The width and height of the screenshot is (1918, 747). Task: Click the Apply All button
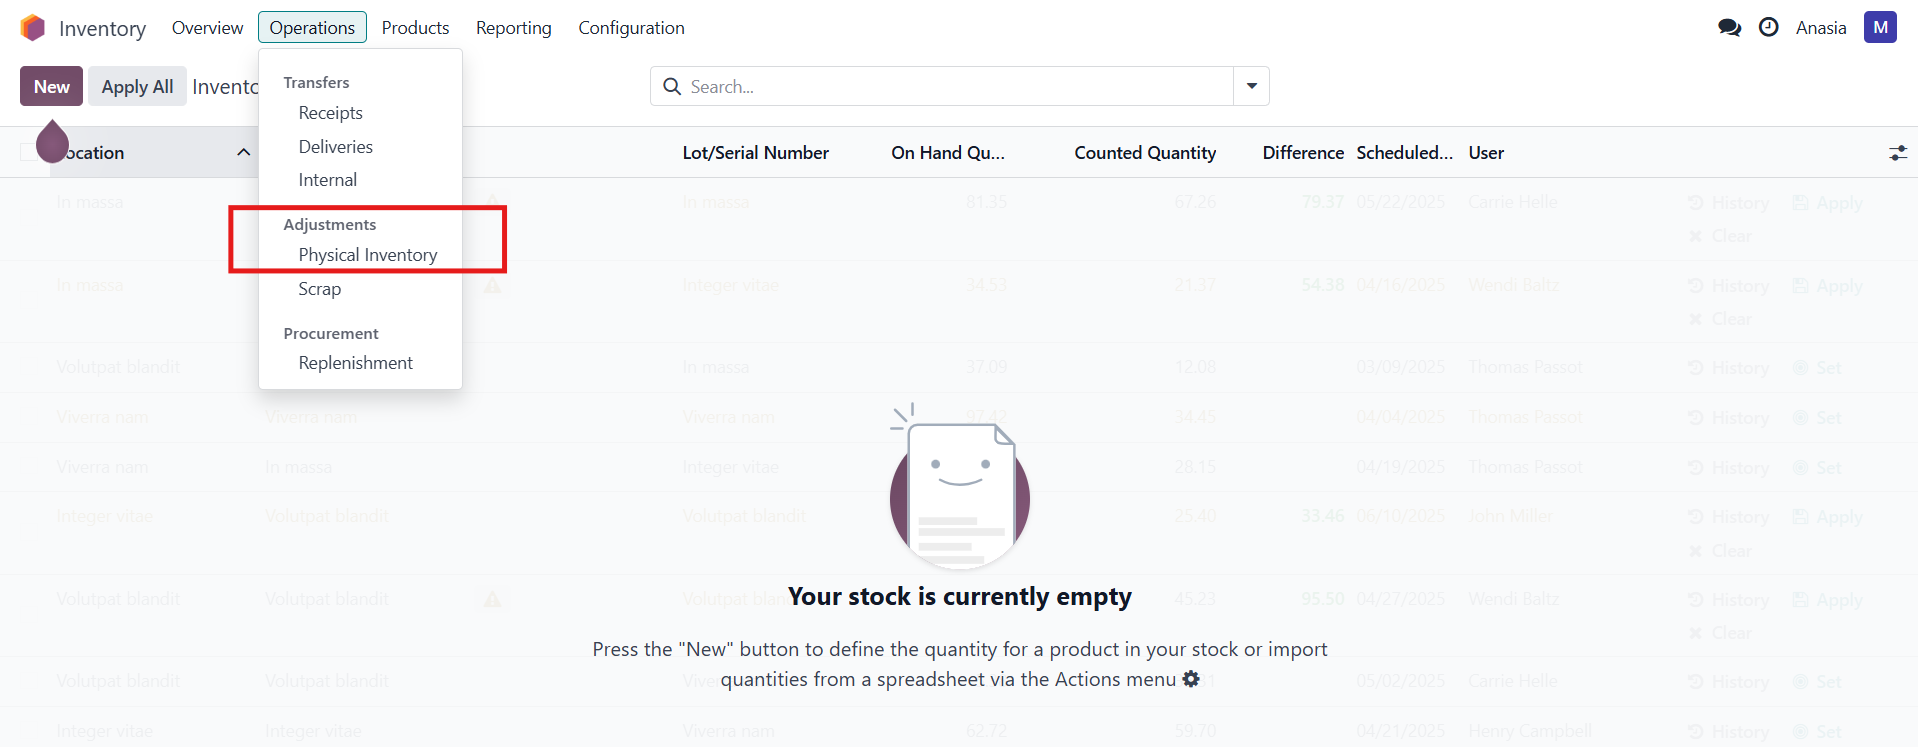tap(137, 86)
